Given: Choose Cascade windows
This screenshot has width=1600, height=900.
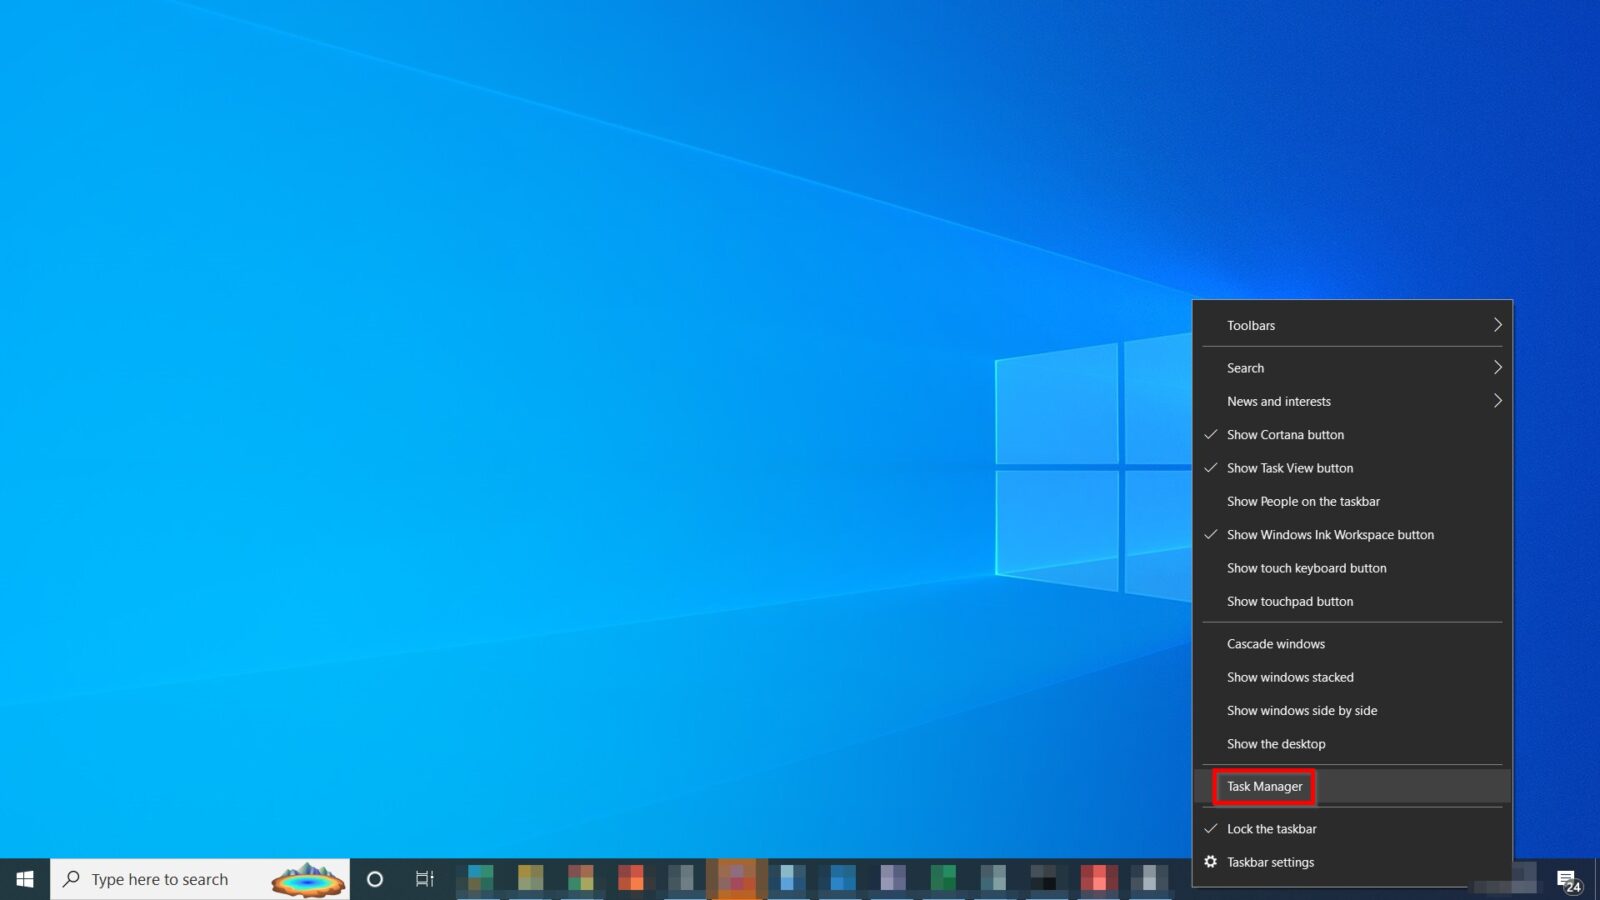Looking at the screenshot, I should 1275,644.
